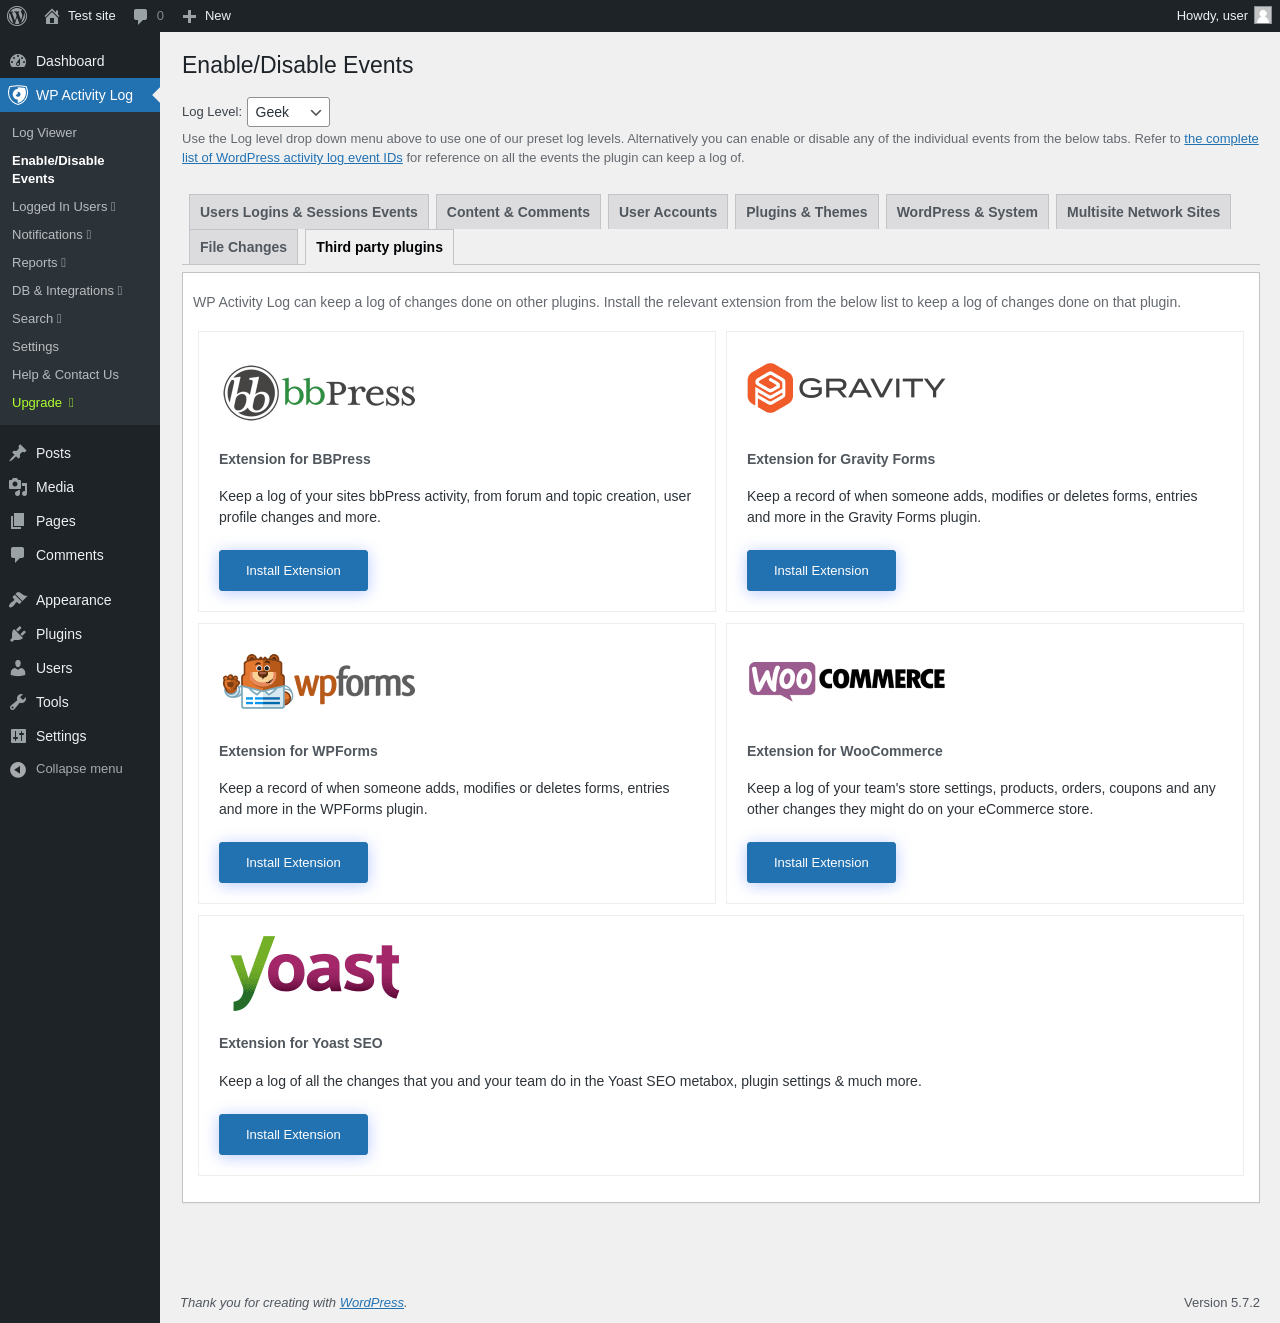Select the WordPress & System tab
Viewport: 1280px width, 1323px height.
click(967, 212)
